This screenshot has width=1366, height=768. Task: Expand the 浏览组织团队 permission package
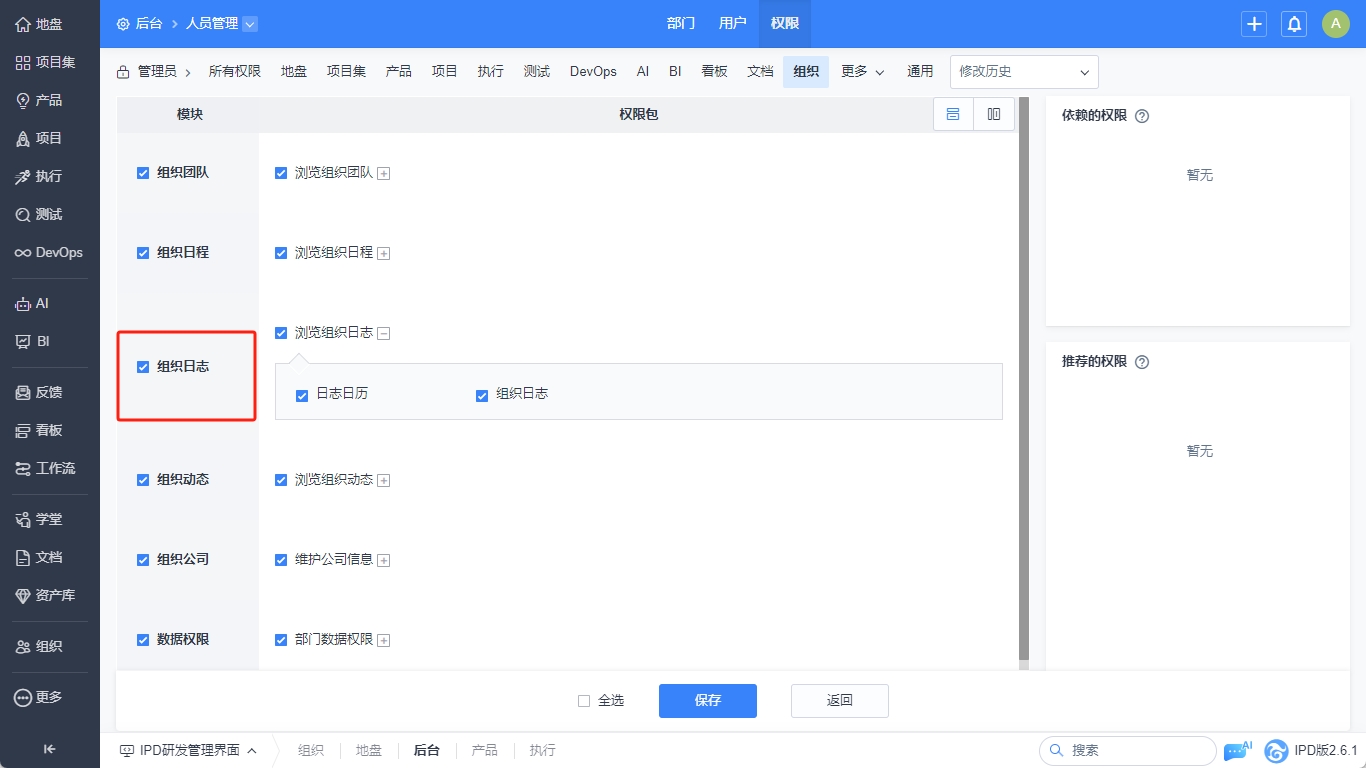(384, 174)
